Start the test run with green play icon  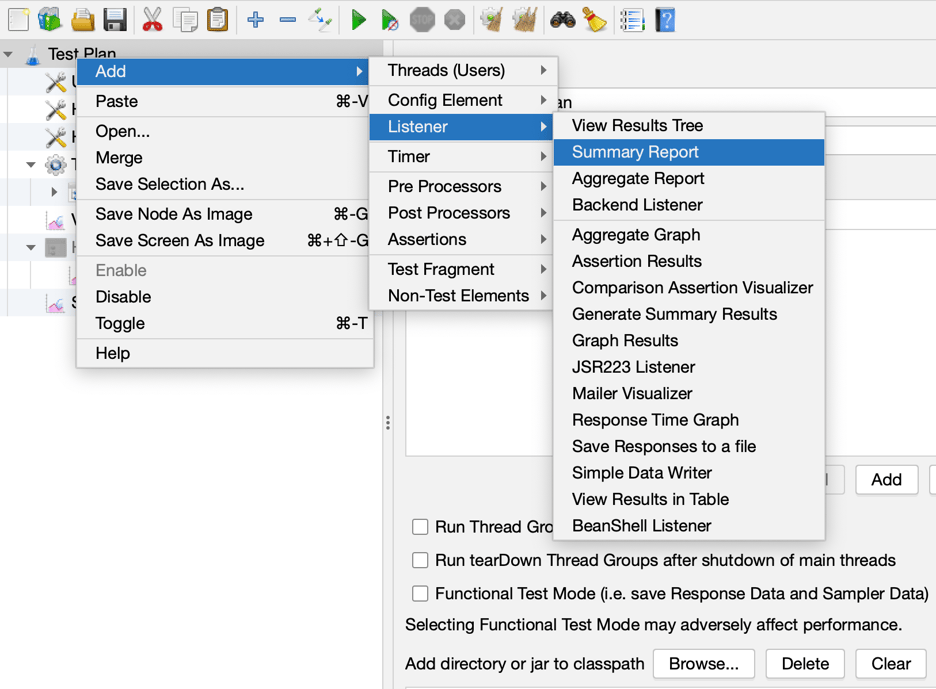click(x=359, y=19)
